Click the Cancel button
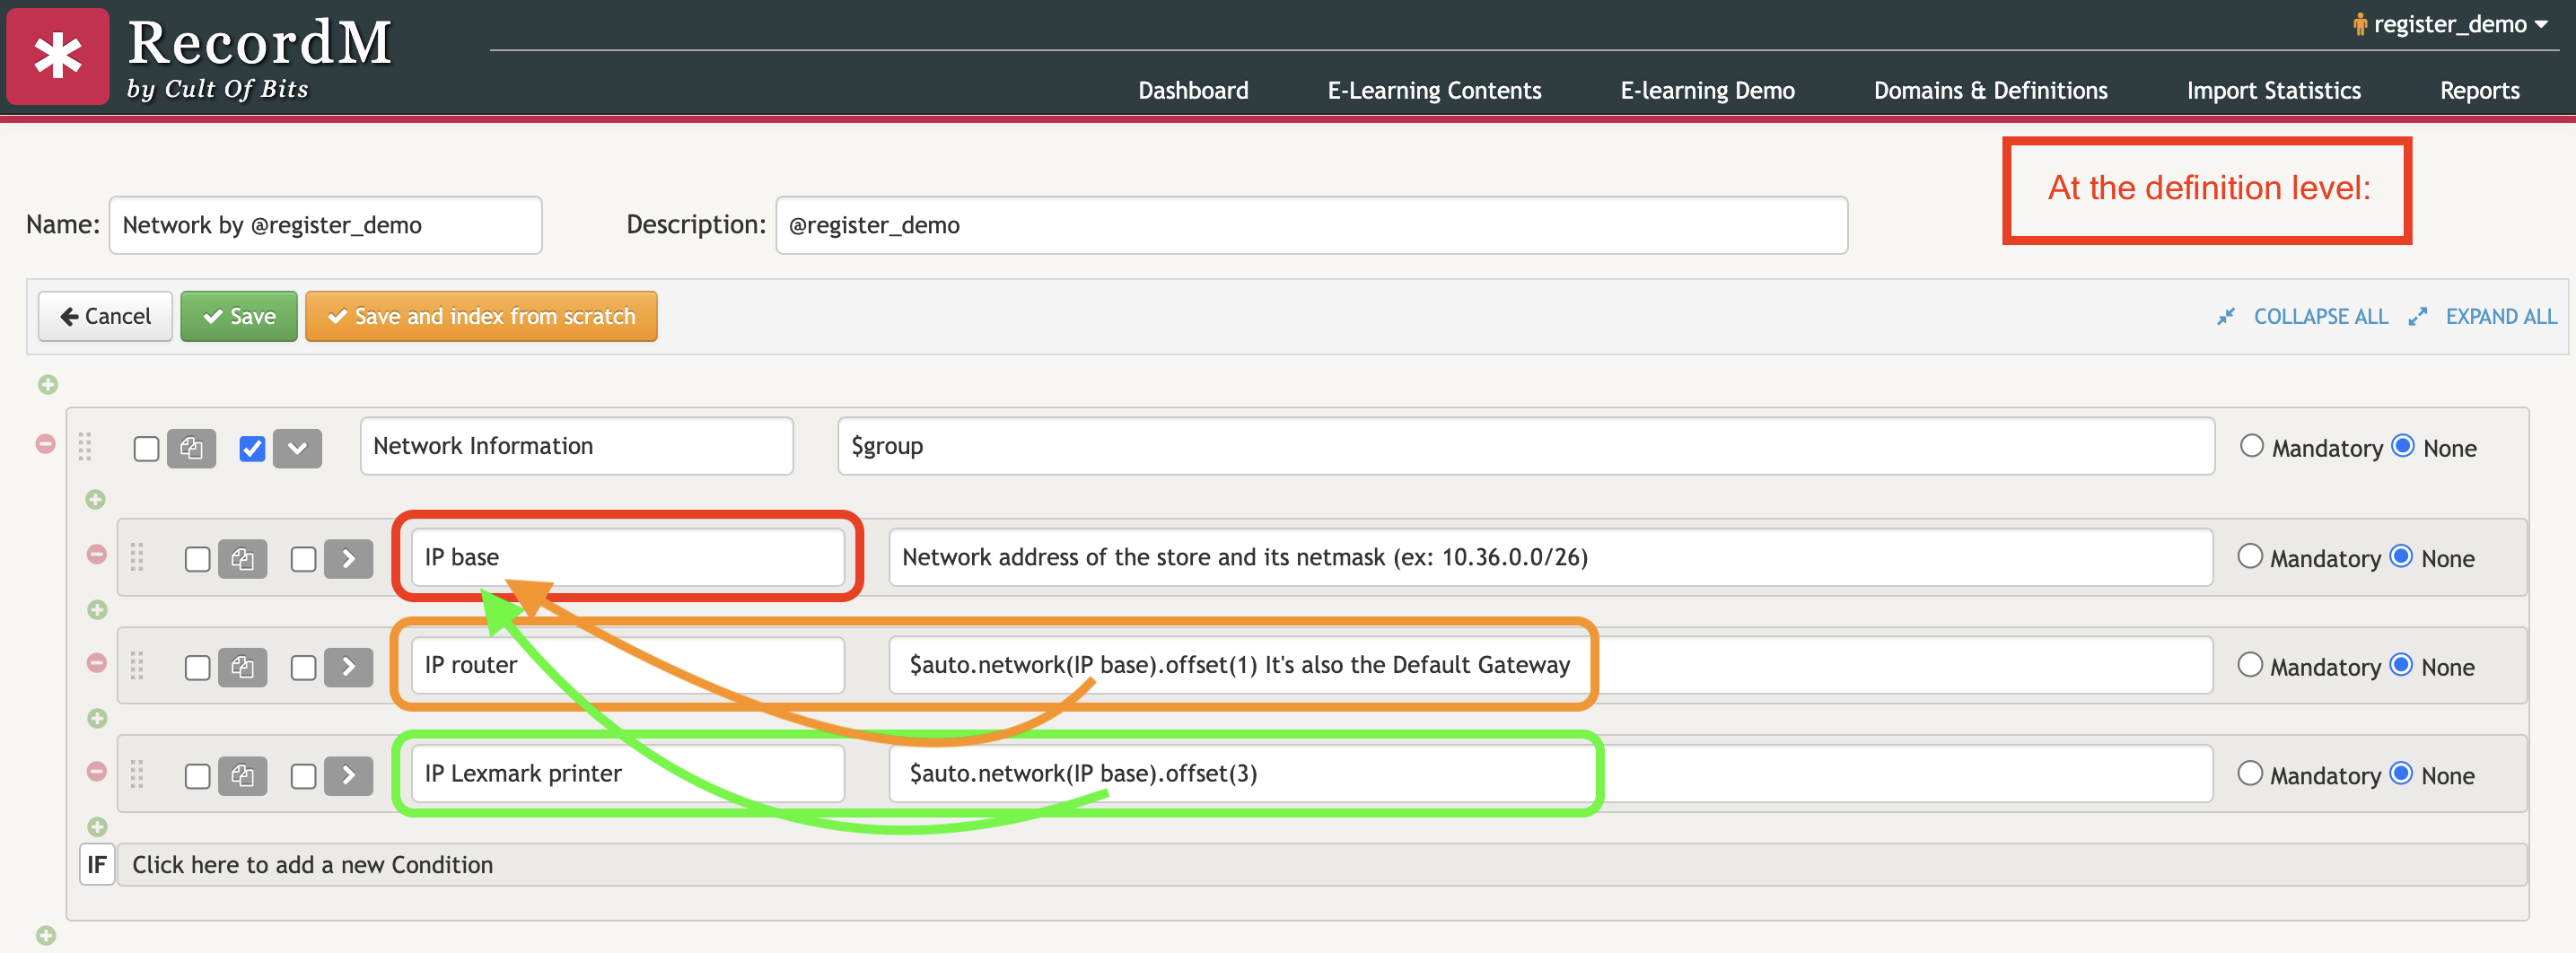 (x=105, y=317)
